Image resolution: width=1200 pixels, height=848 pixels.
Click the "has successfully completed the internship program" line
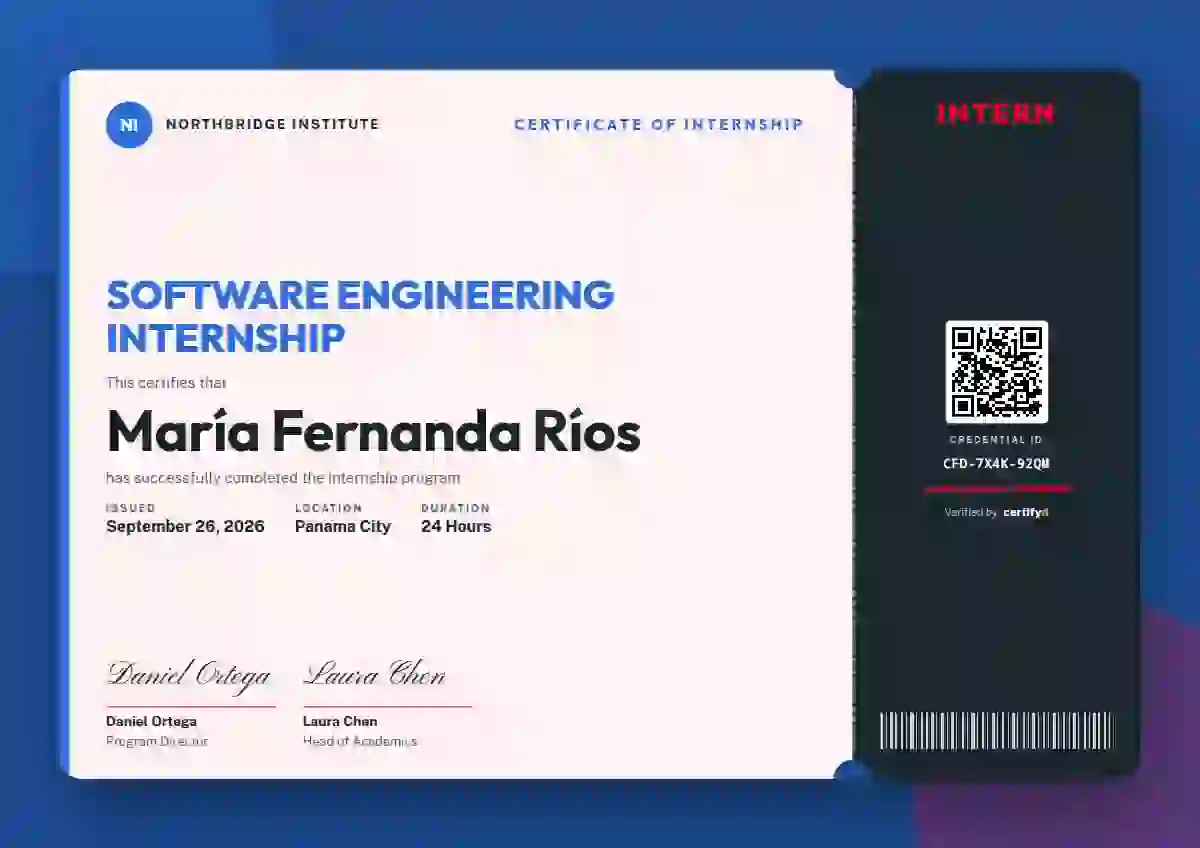(283, 478)
